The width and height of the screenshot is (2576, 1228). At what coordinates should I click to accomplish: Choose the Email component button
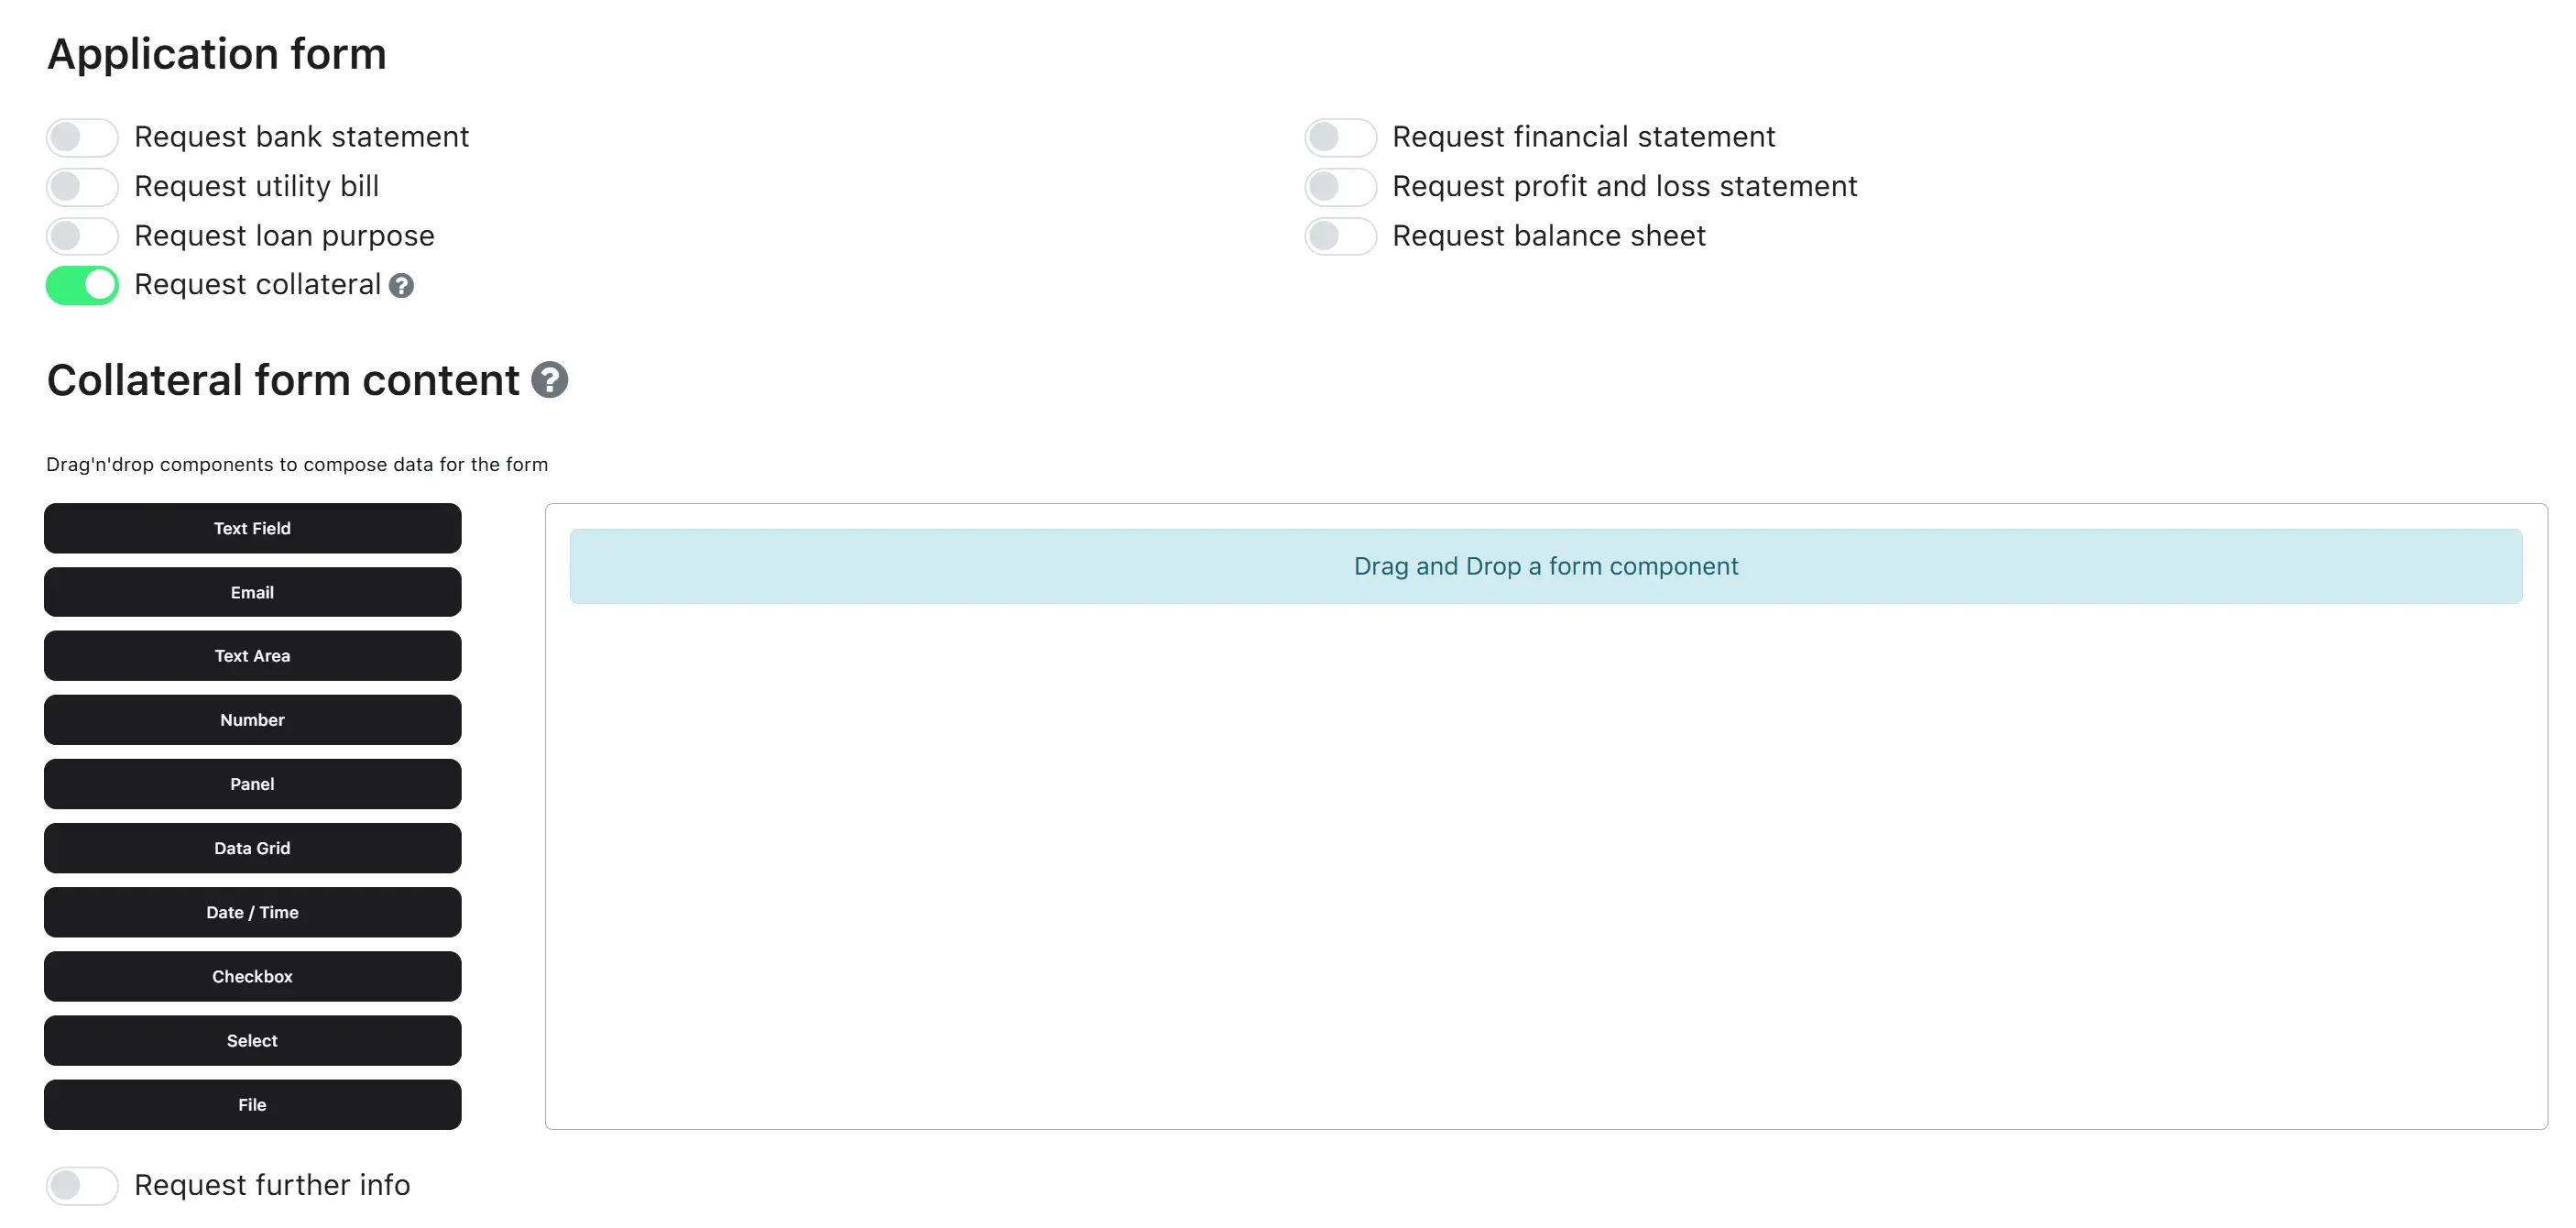(252, 592)
